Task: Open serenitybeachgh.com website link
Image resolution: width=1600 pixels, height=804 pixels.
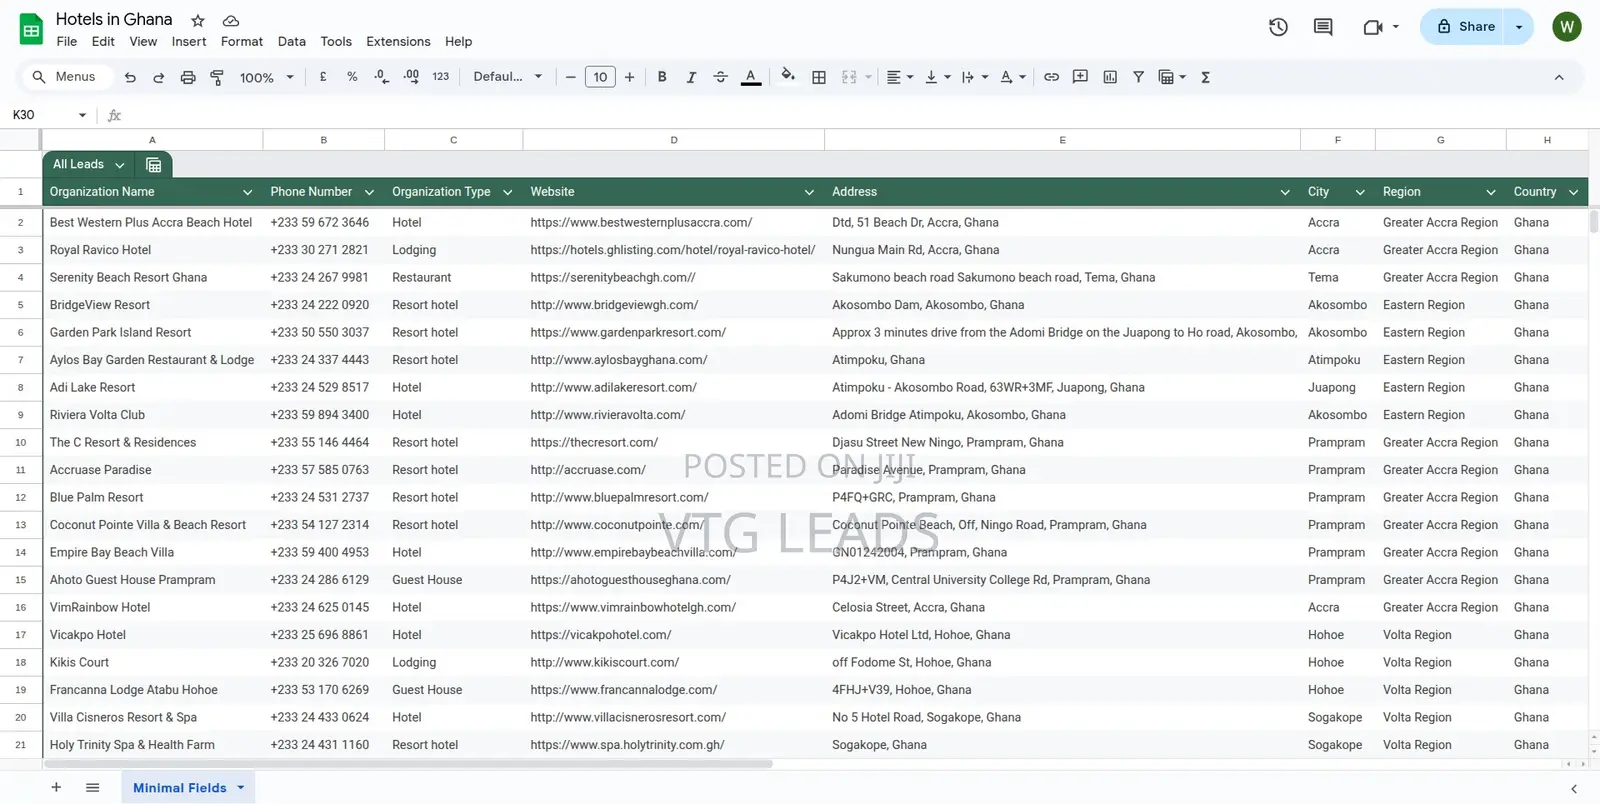Action: tap(613, 278)
